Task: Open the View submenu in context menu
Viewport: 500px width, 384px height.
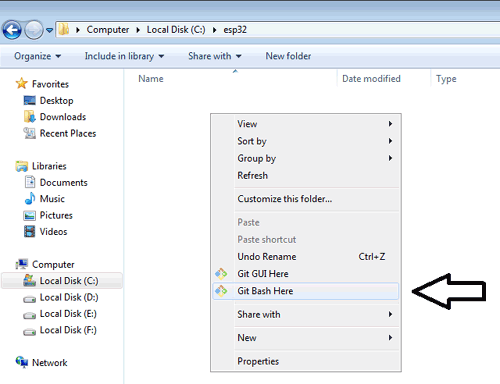Action: point(306,124)
